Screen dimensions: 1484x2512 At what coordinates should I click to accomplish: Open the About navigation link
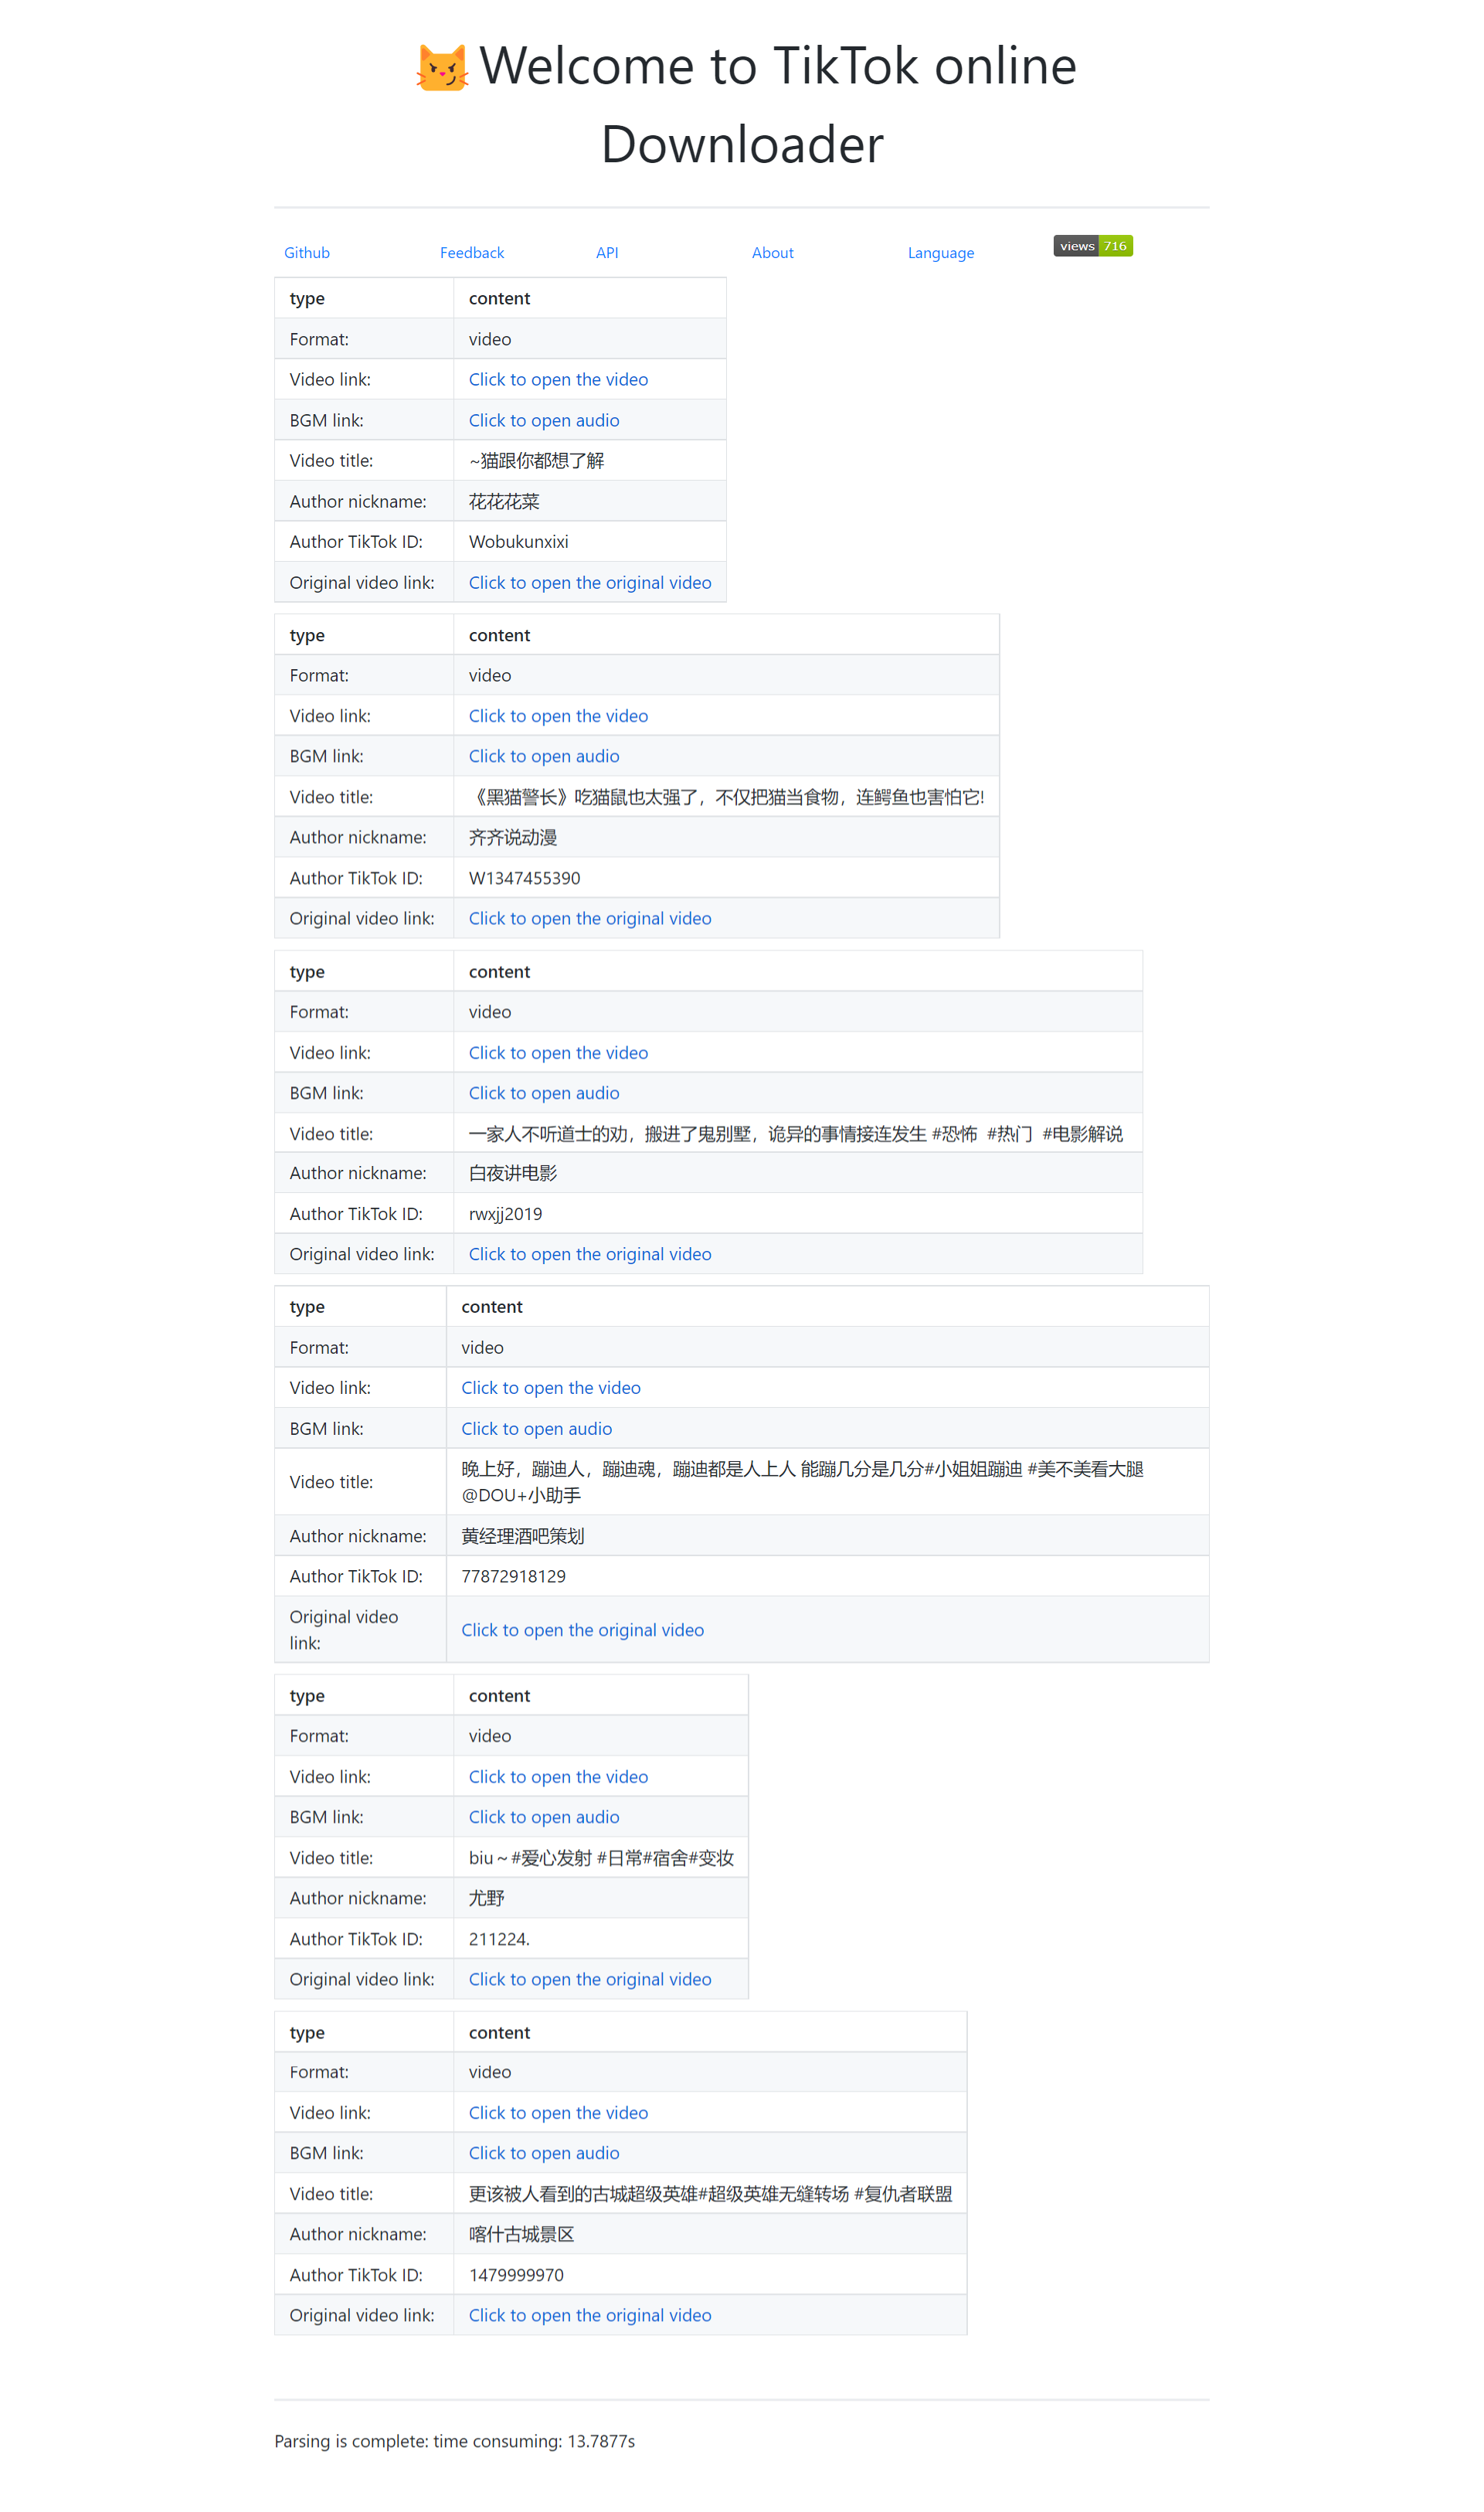(772, 253)
